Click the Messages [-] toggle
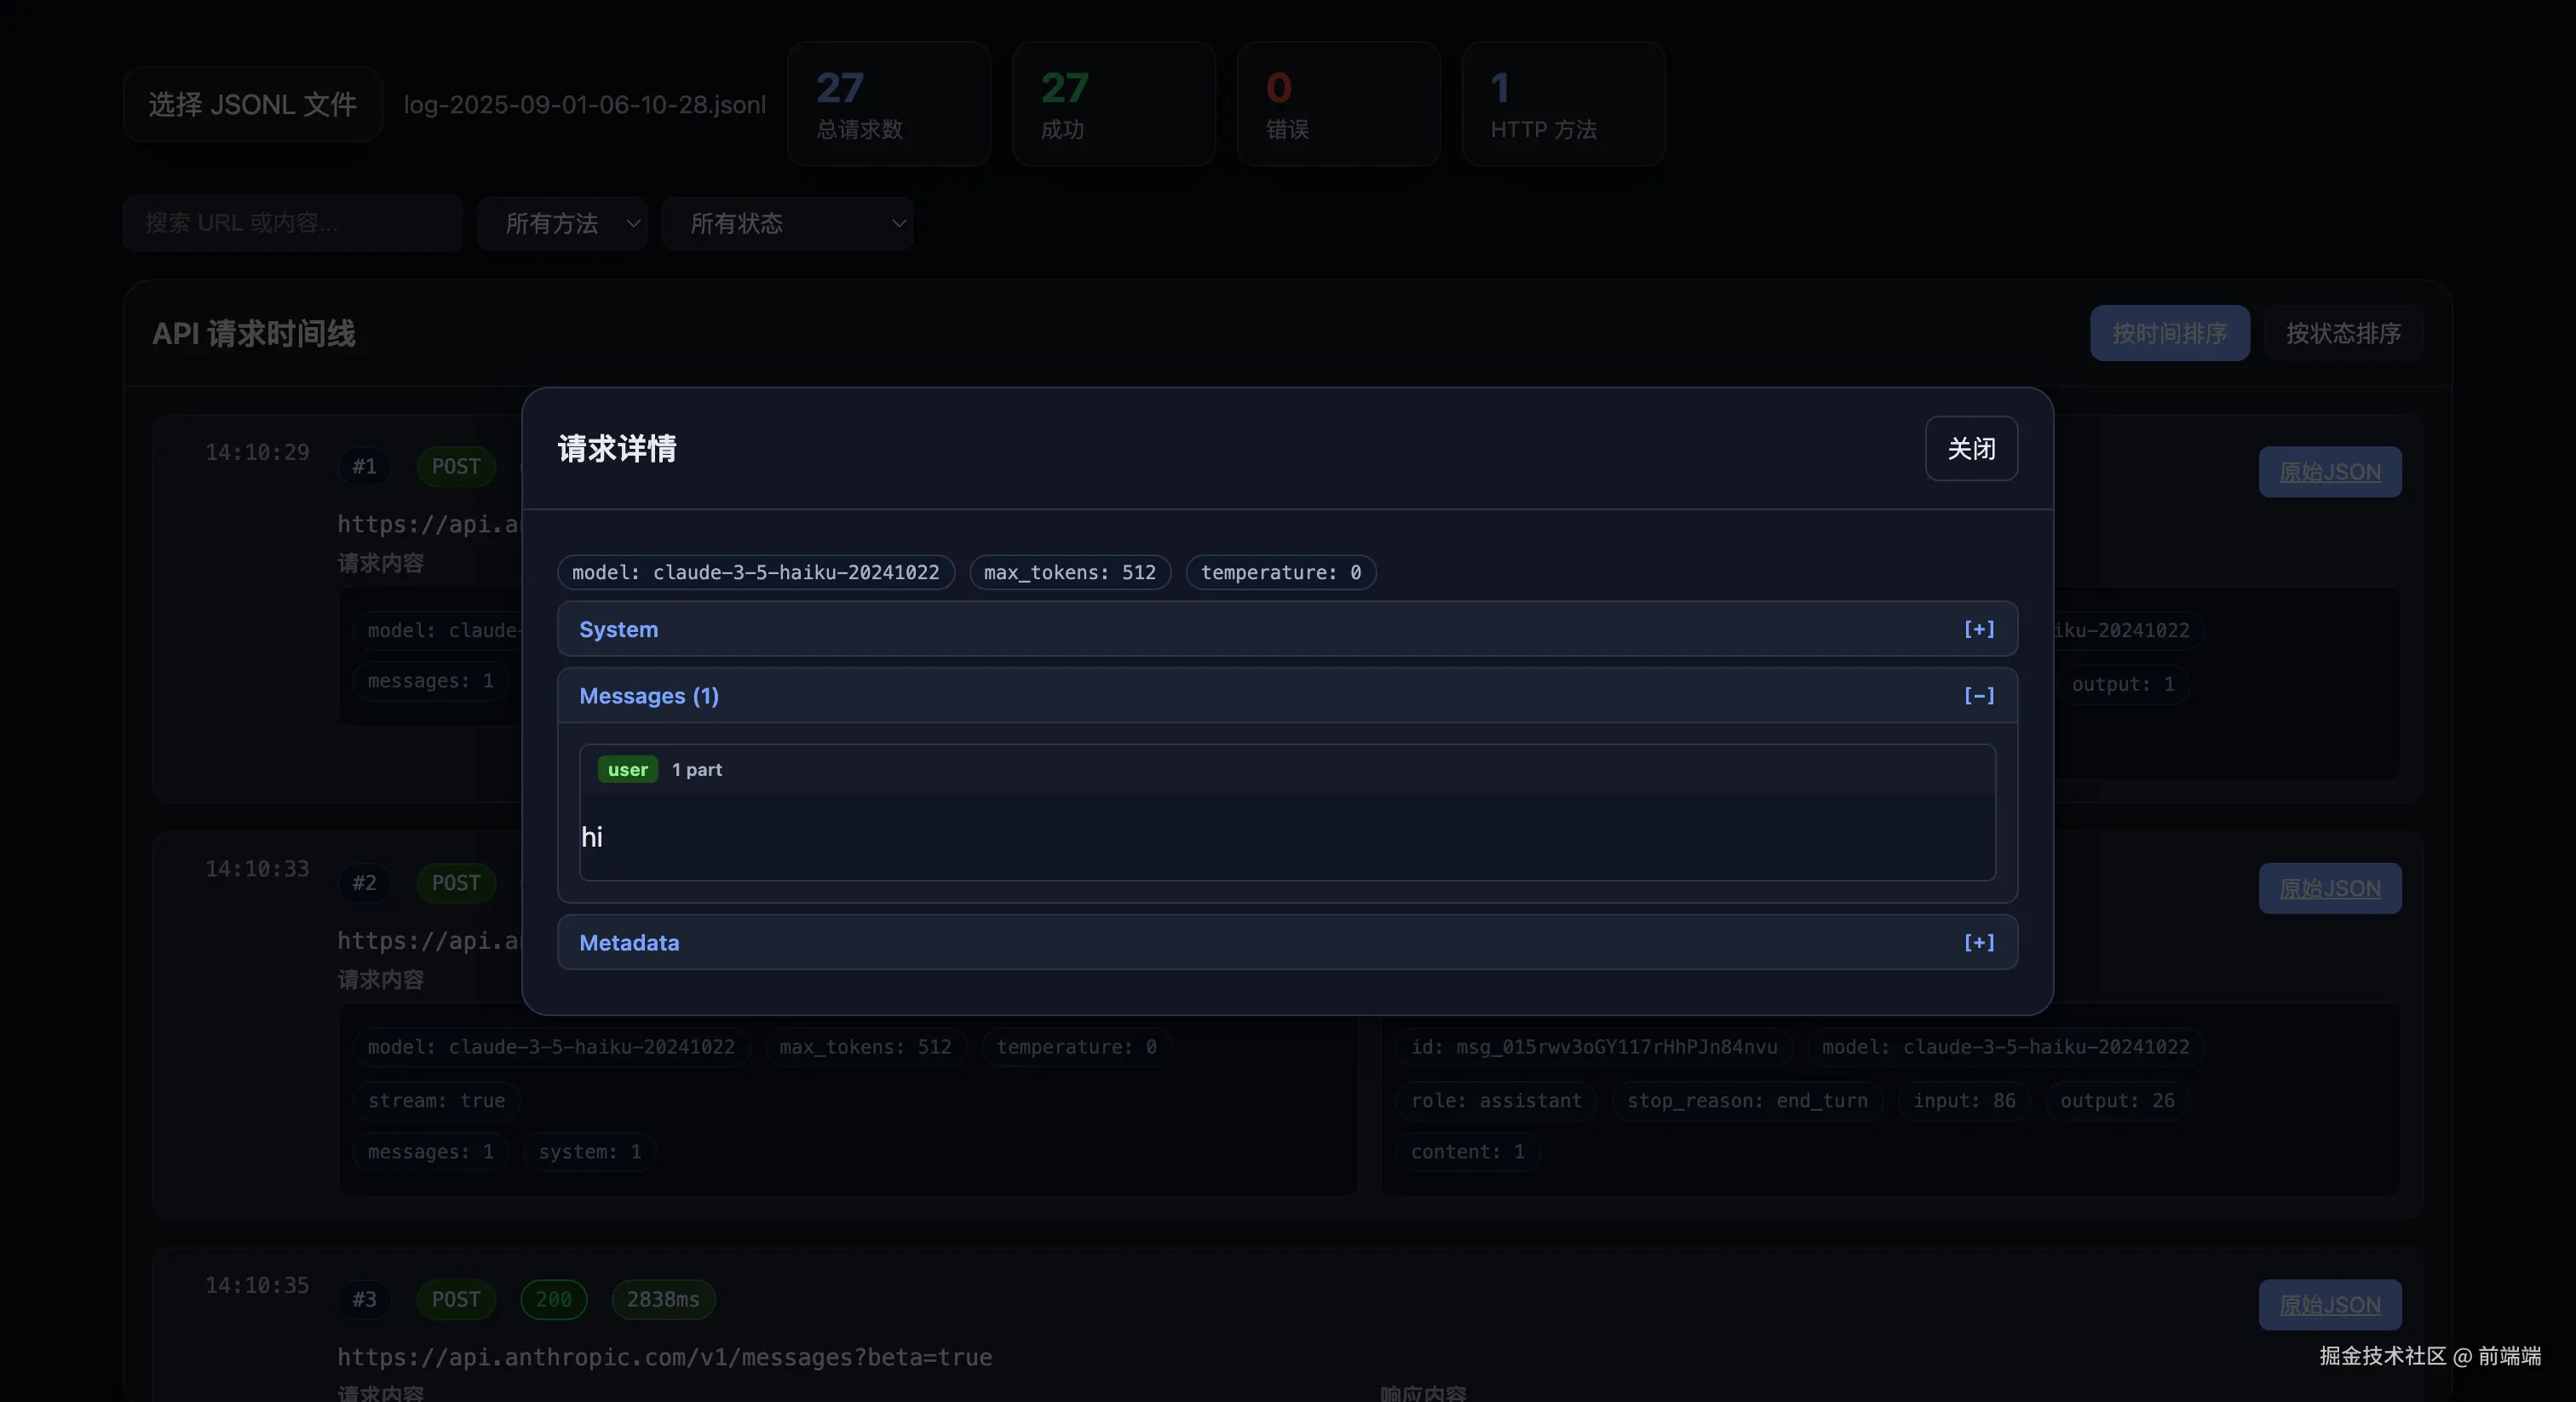Screen dimensions: 2576x1402 click(1979, 696)
